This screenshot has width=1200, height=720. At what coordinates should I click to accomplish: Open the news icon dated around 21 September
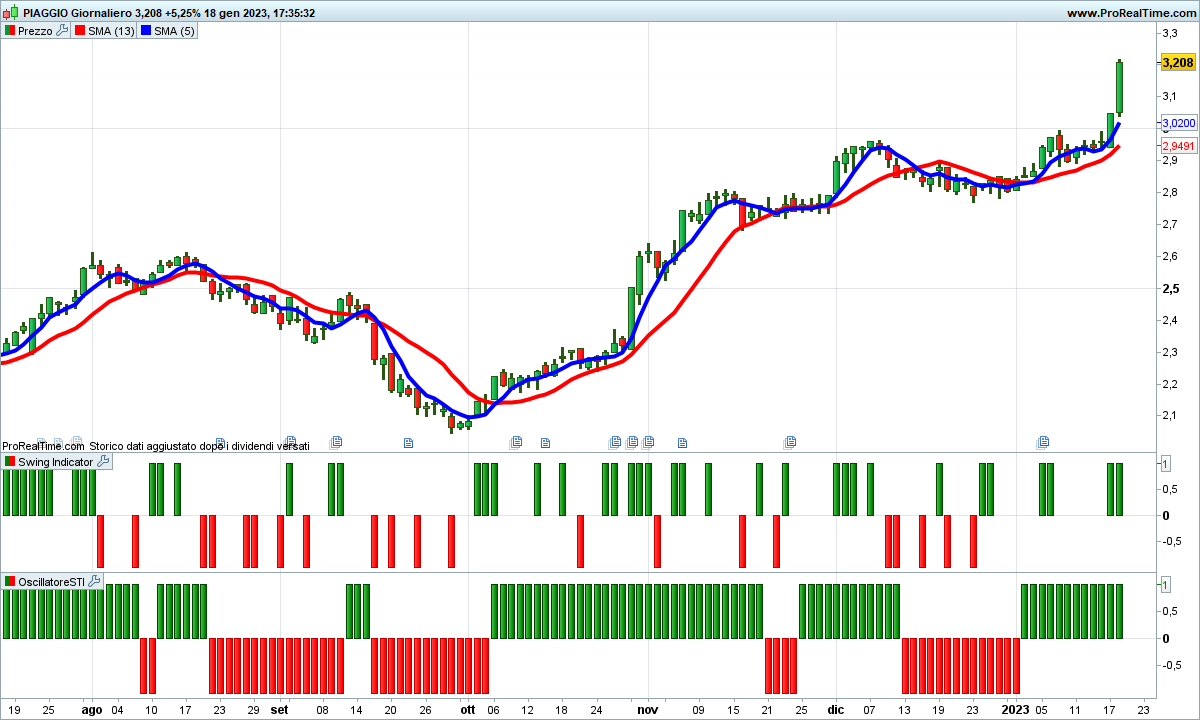click(408, 441)
